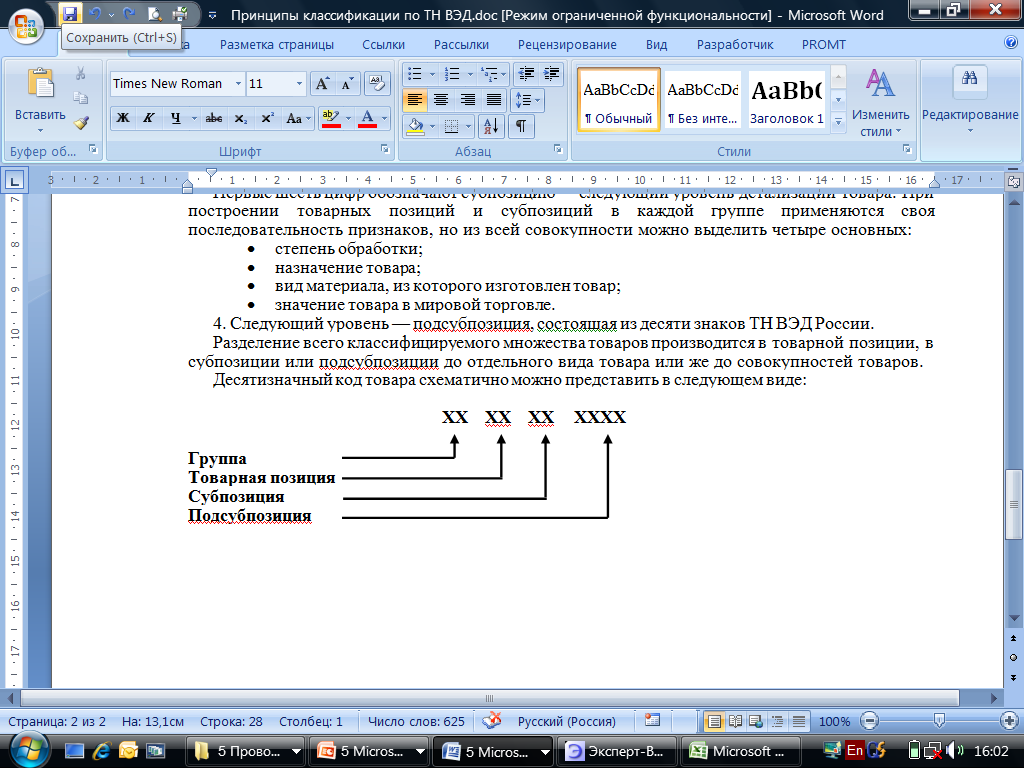
Task: Open the PROMT ribbon tab
Action: (x=824, y=44)
